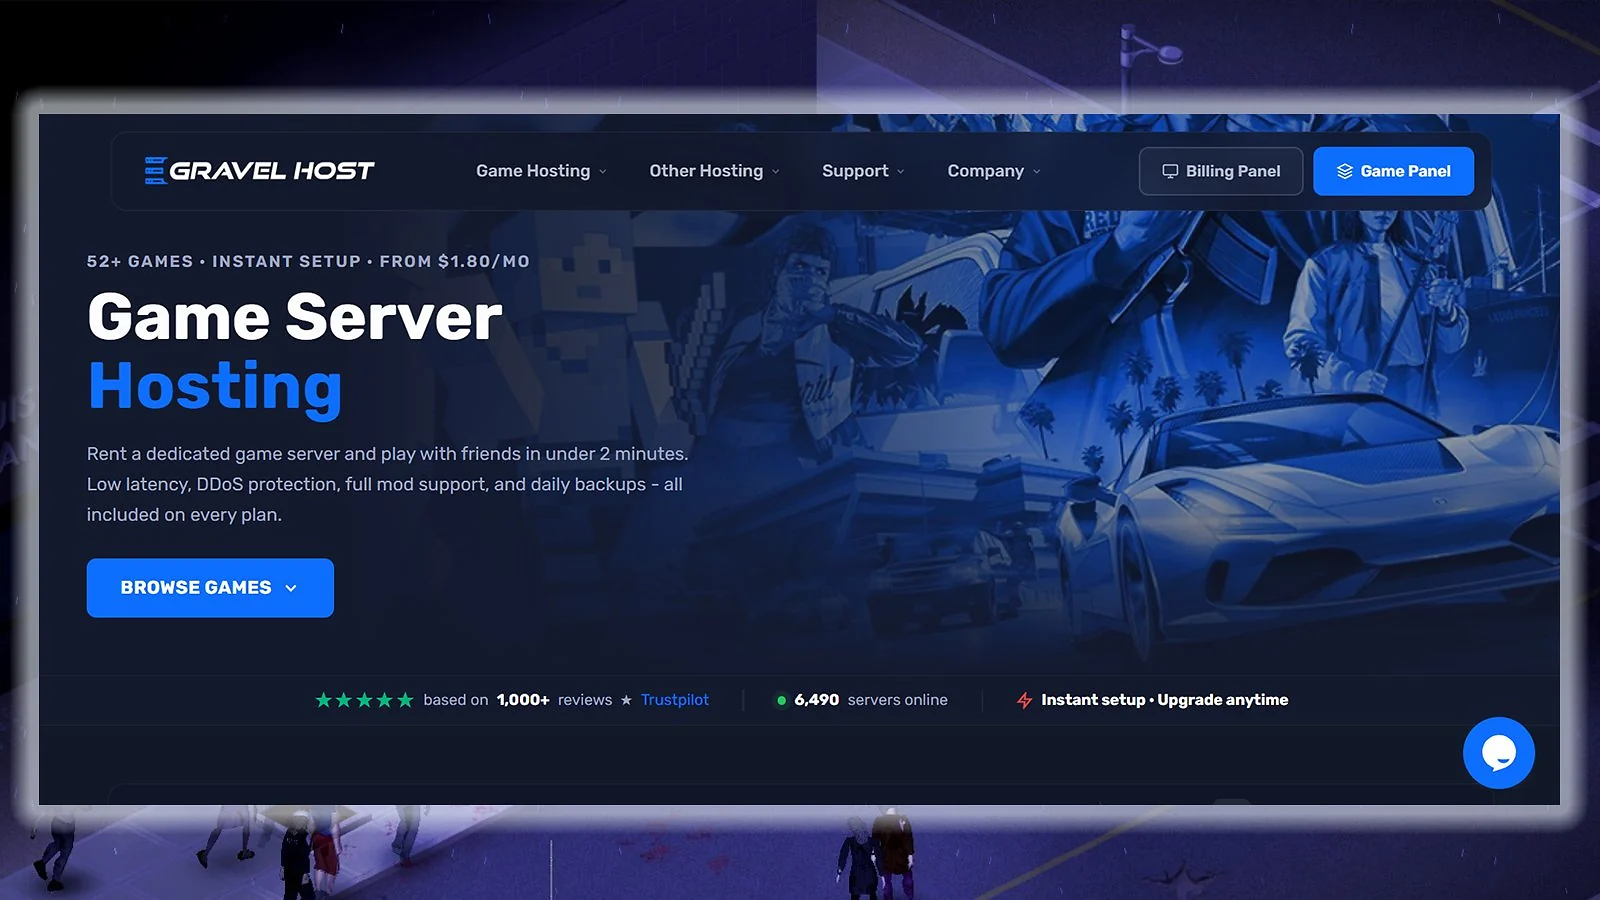Click the Gravel Host logo
This screenshot has height=900, width=1600.
pyautogui.click(x=259, y=171)
